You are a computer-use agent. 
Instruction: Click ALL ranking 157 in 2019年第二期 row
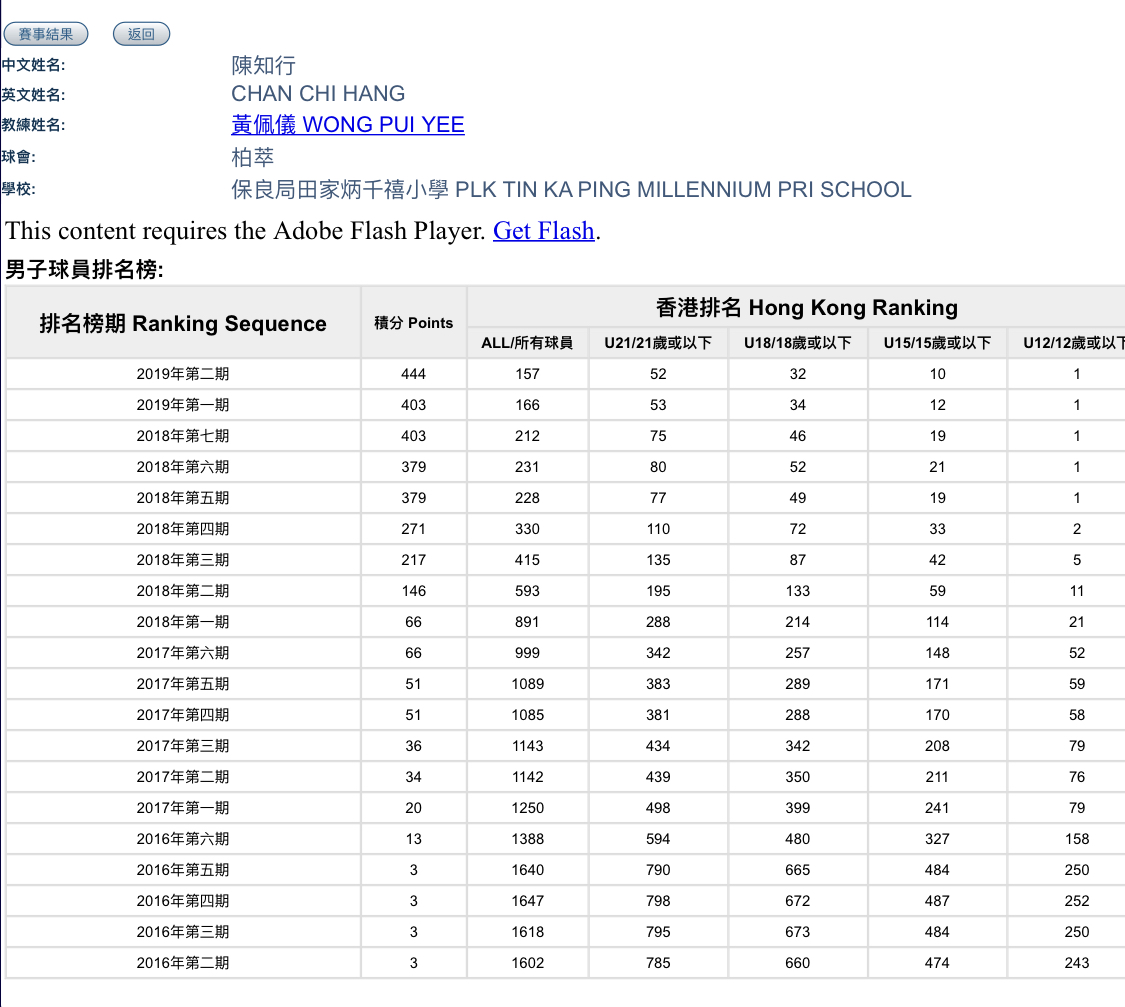coord(527,374)
